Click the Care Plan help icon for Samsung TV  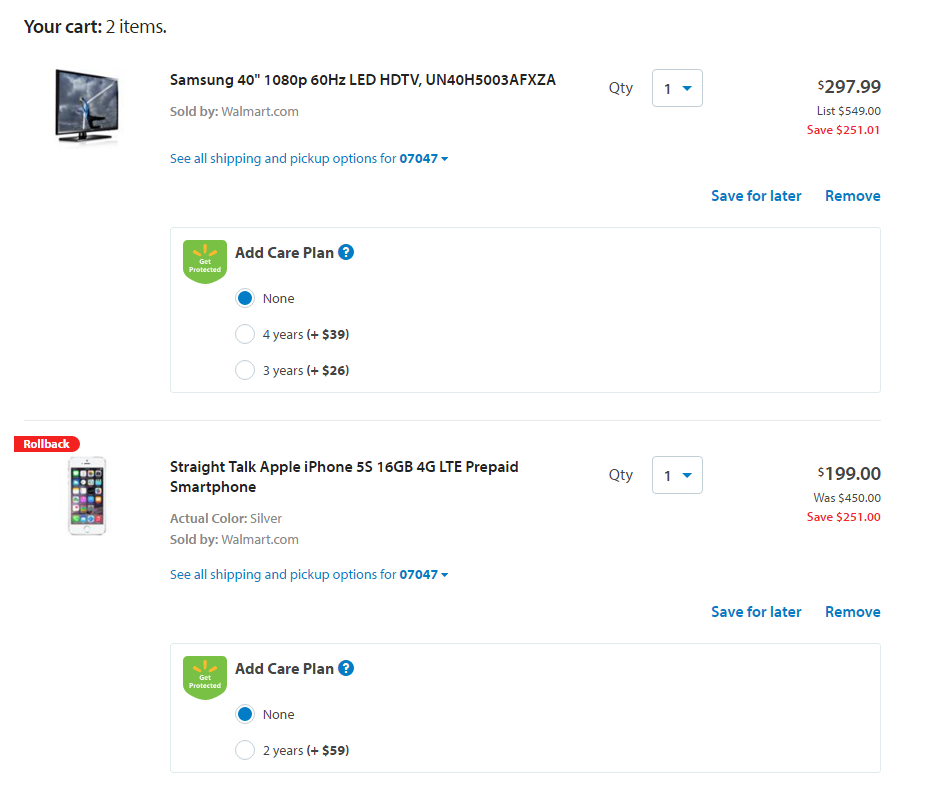[346, 252]
